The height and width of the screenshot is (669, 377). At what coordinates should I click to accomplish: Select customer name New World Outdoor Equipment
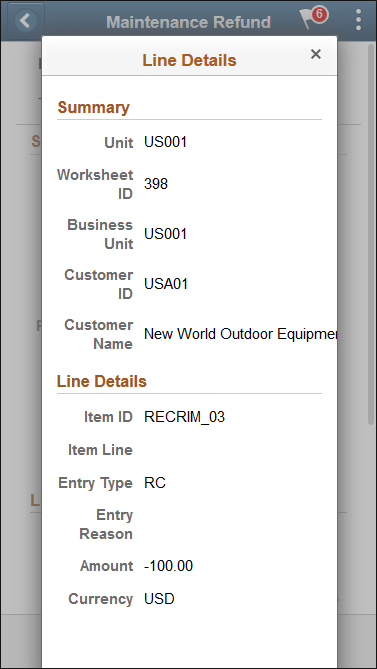(241, 334)
